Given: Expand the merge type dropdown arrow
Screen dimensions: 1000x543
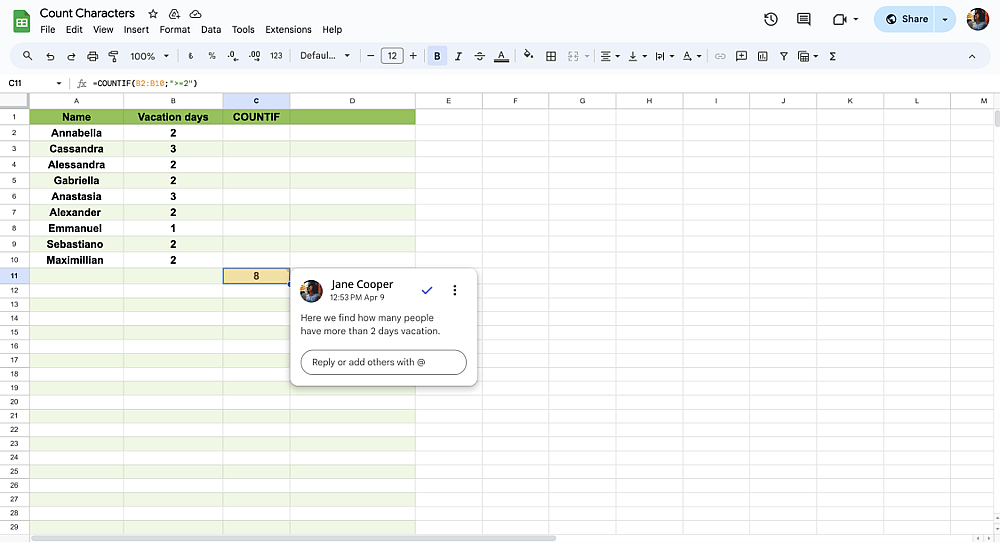Looking at the screenshot, I should (x=587, y=56).
